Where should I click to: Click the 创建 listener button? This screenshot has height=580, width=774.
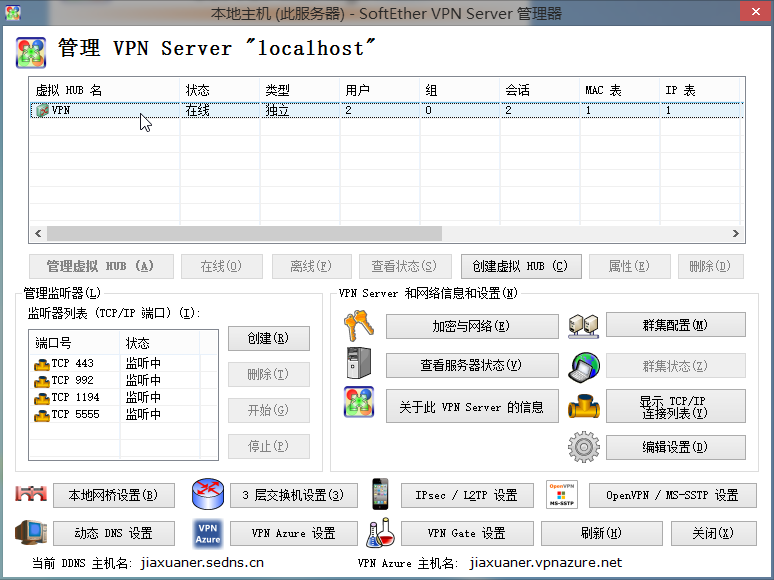[268, 339]
